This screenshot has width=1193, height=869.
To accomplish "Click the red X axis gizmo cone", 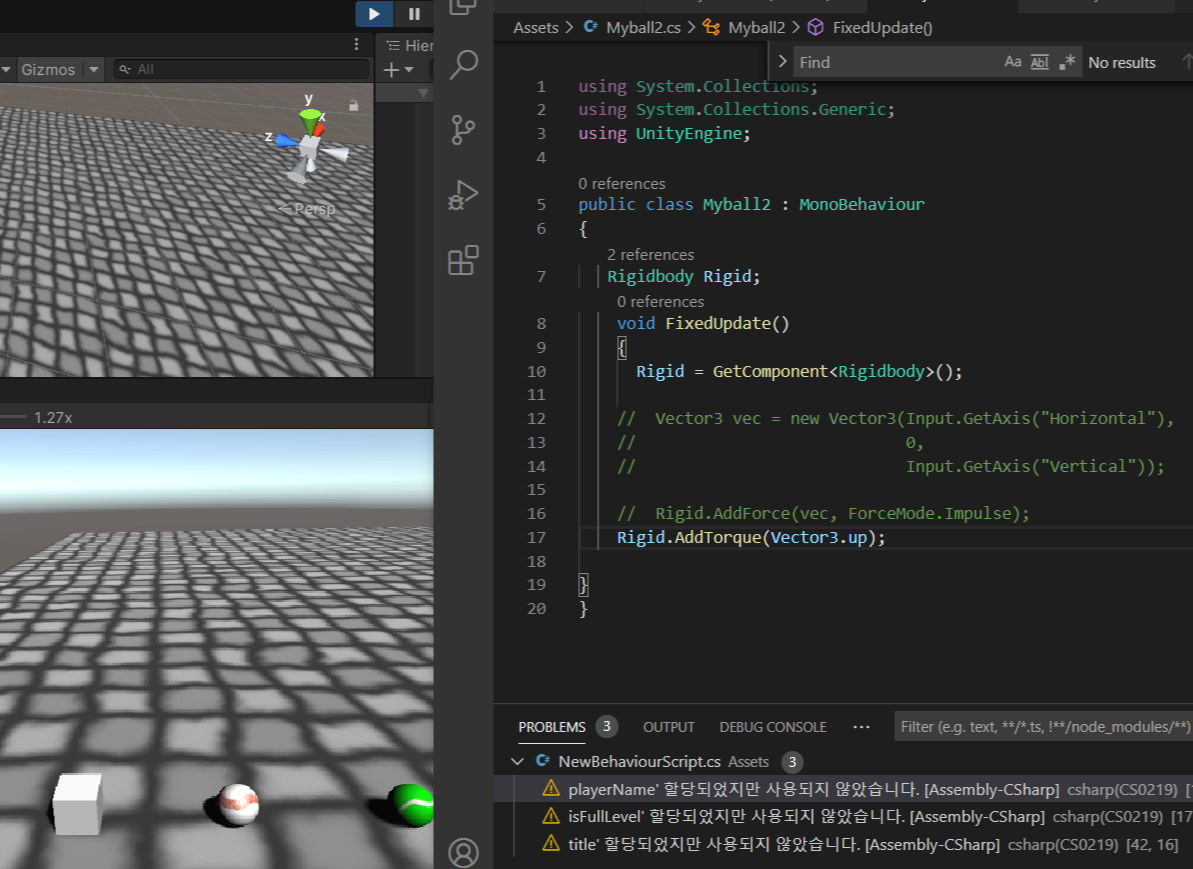I will click(x=320, y=129).
